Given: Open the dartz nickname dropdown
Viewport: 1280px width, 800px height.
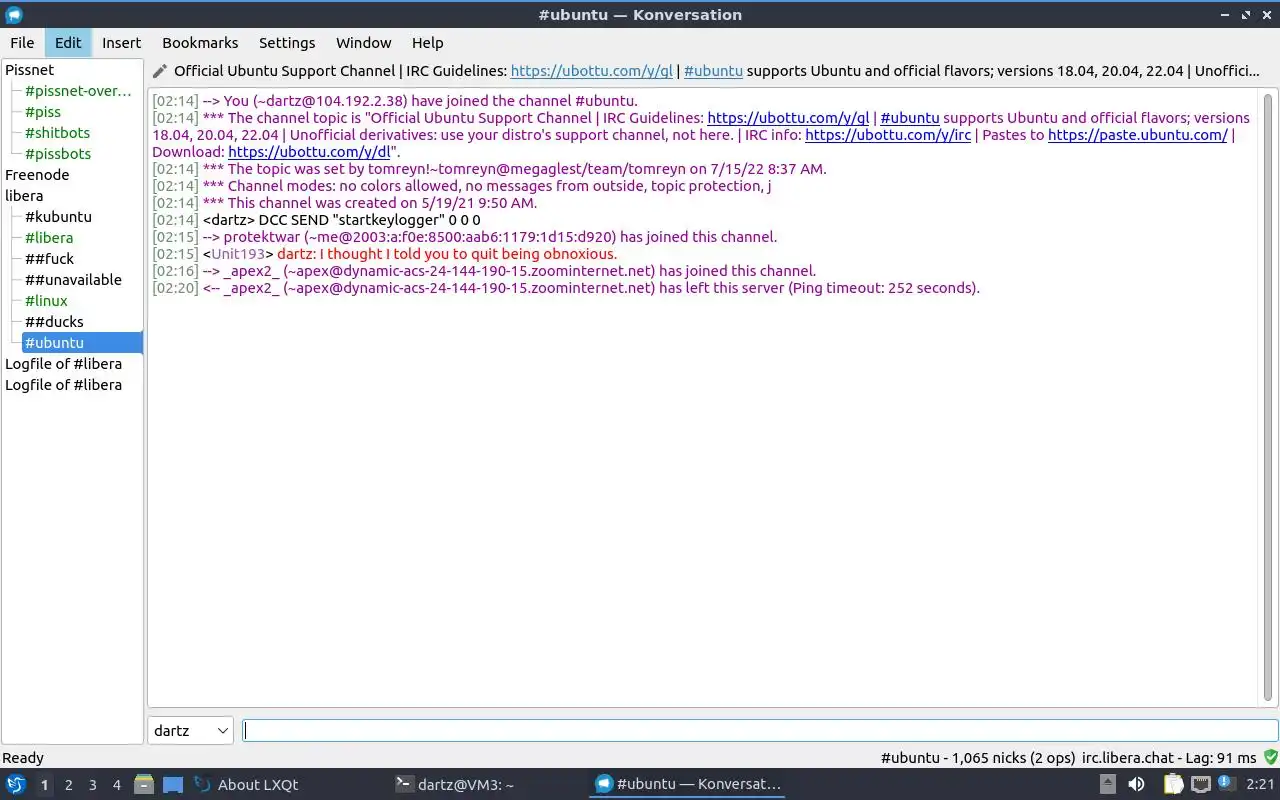Looking at the screenshot, I should pyautogui.click(x=191, y=731).
